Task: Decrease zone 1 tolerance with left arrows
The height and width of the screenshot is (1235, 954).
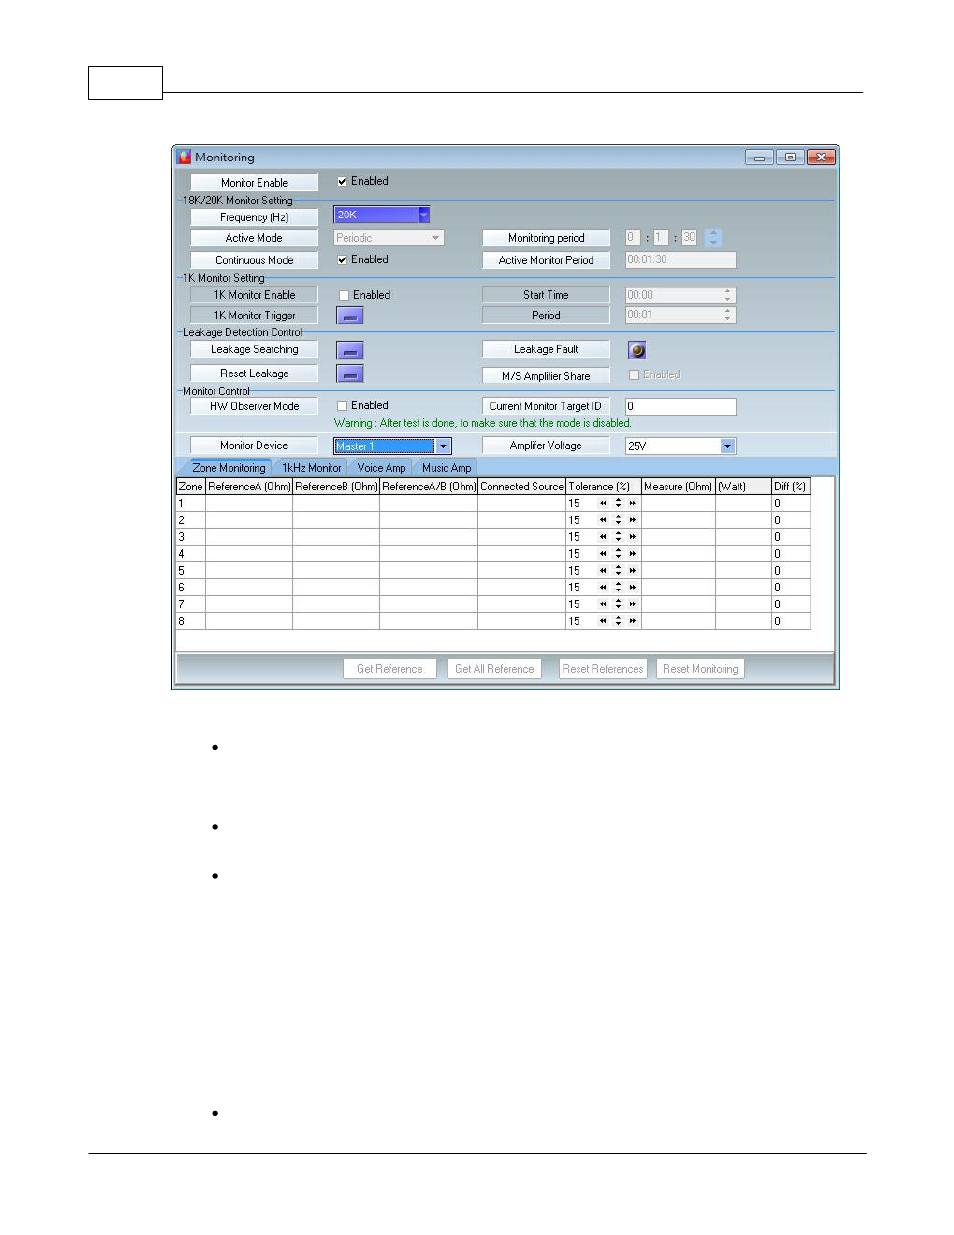Action: click(x=603, y=503)
